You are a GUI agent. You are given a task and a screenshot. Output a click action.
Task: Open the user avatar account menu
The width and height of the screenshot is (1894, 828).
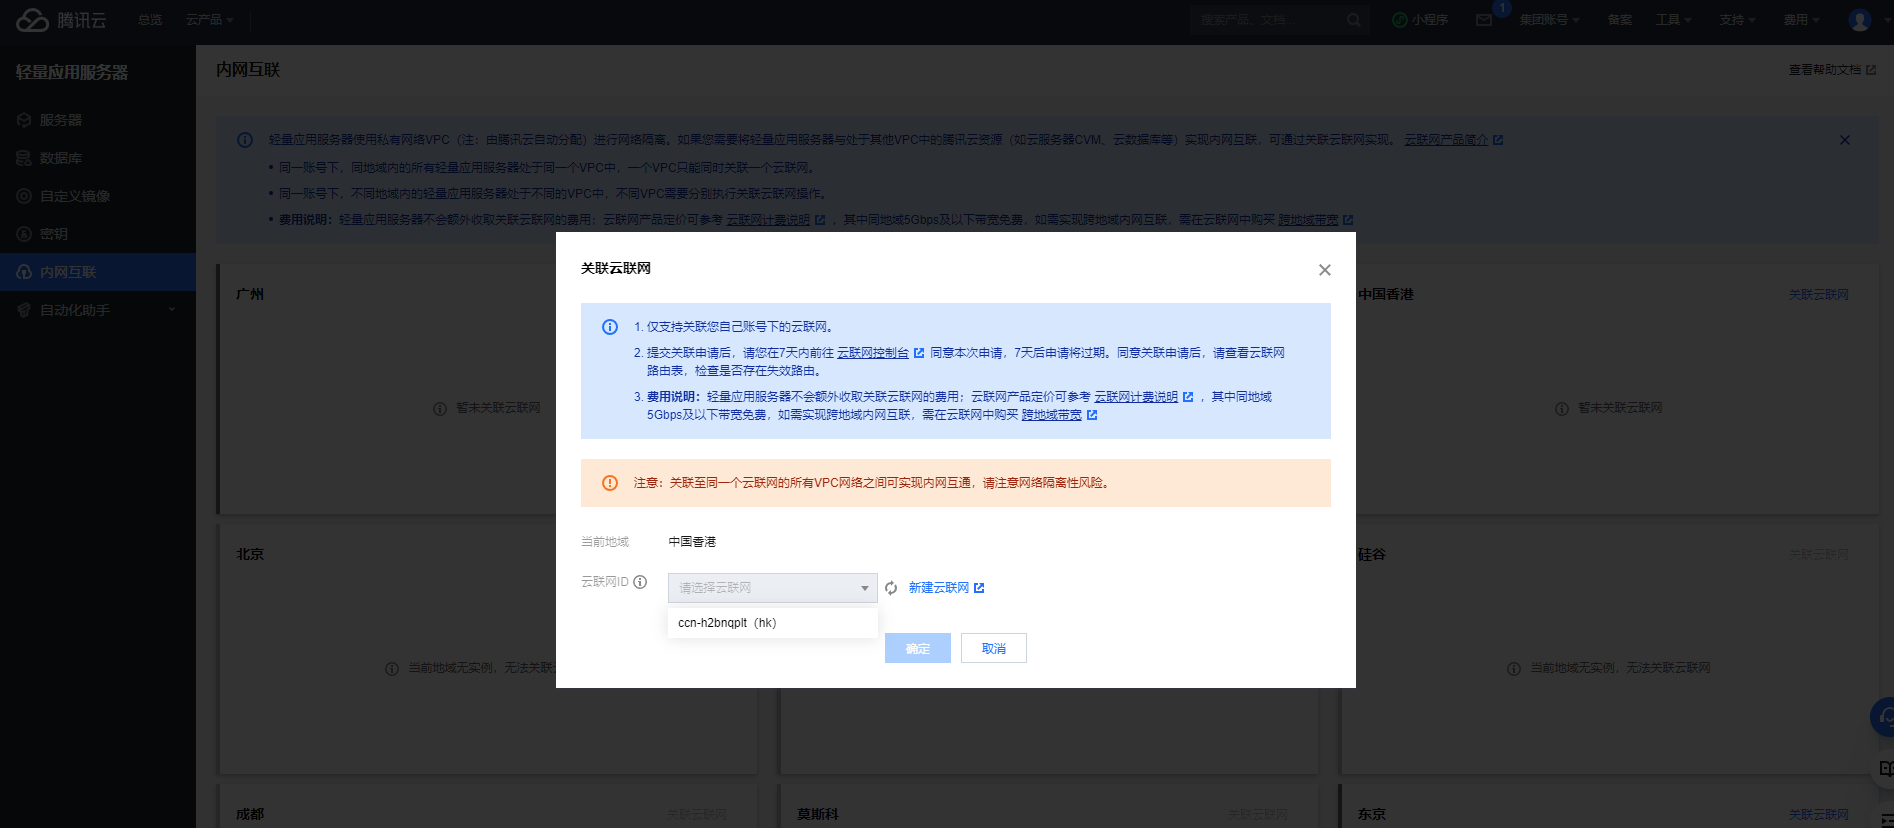pyautogui.click(x=1860, y=20)
